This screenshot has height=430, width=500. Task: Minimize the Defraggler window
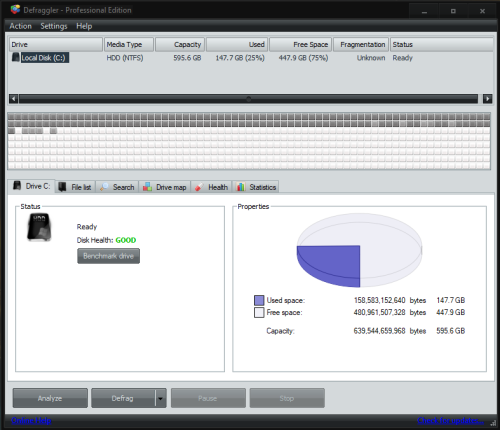point(424,11)
